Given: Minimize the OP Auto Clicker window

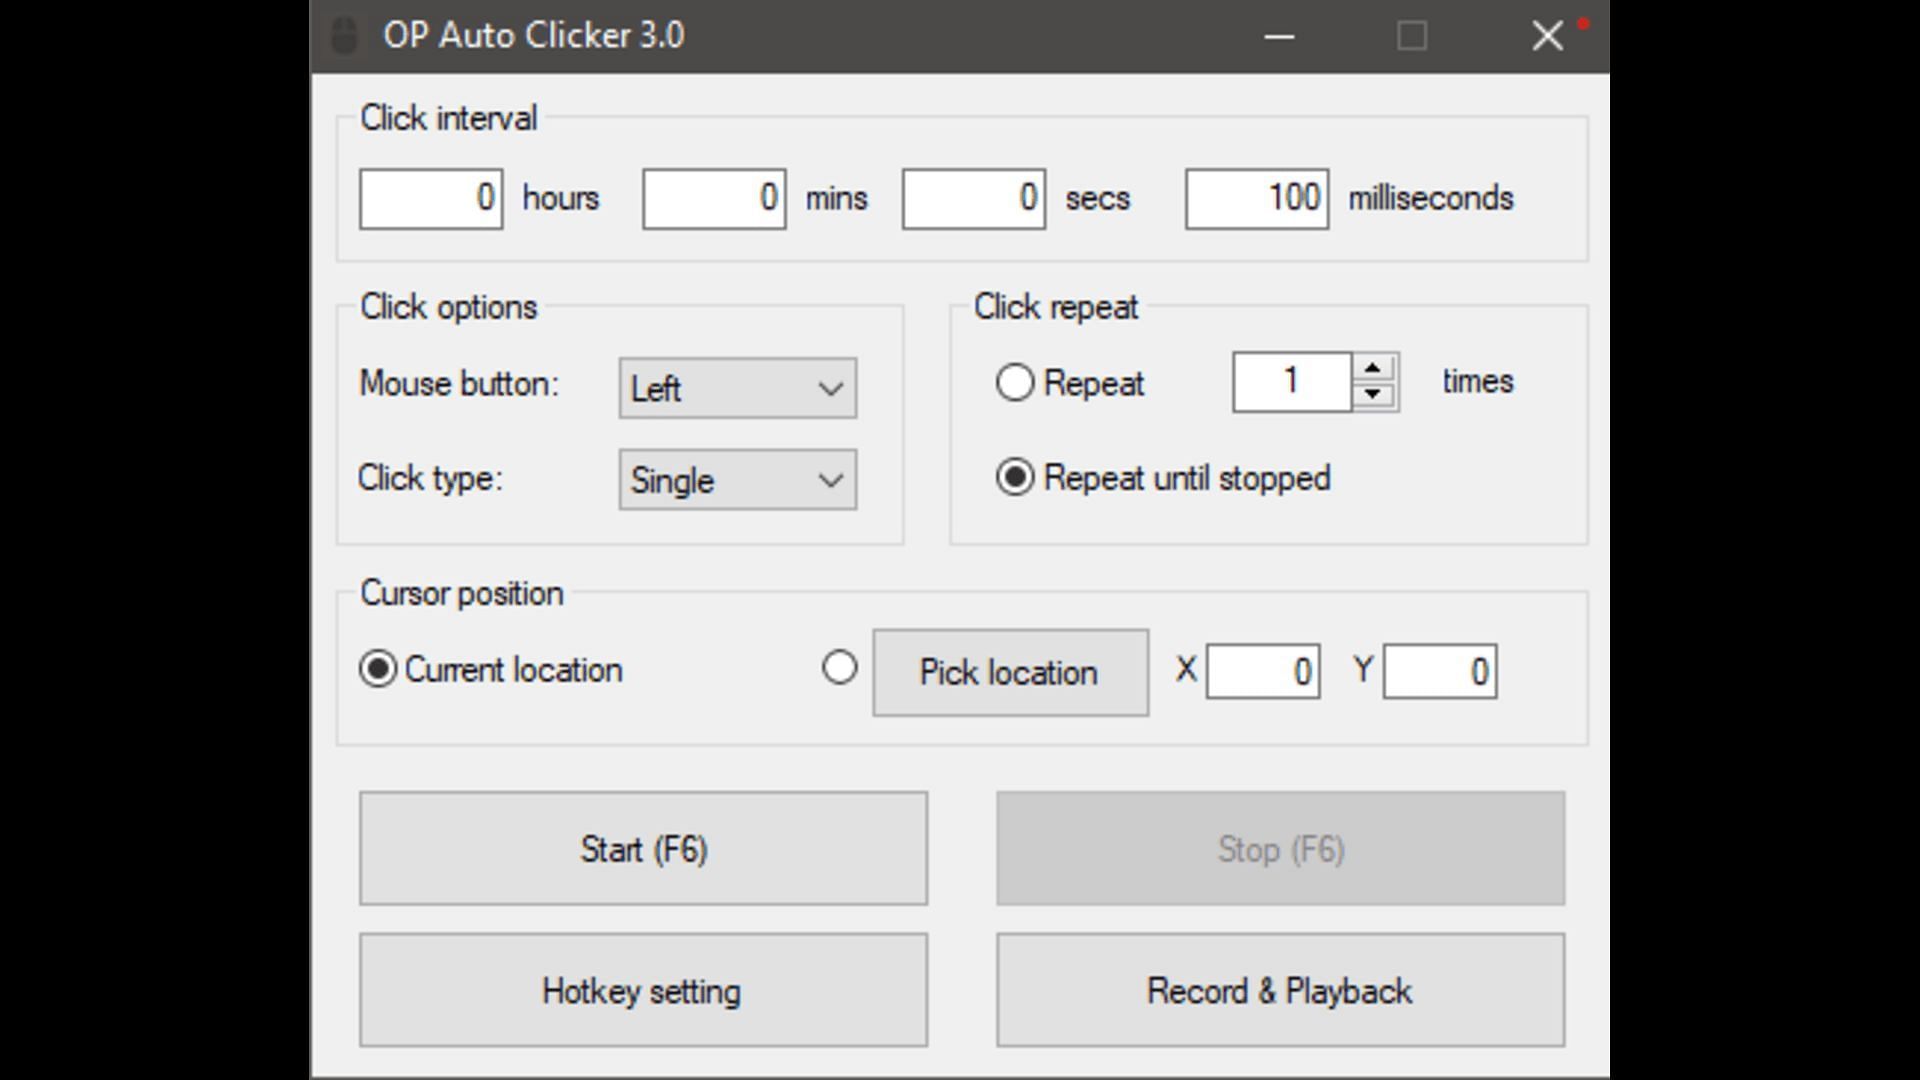Looking at the screenshot, I should (x=1279, y=37).
